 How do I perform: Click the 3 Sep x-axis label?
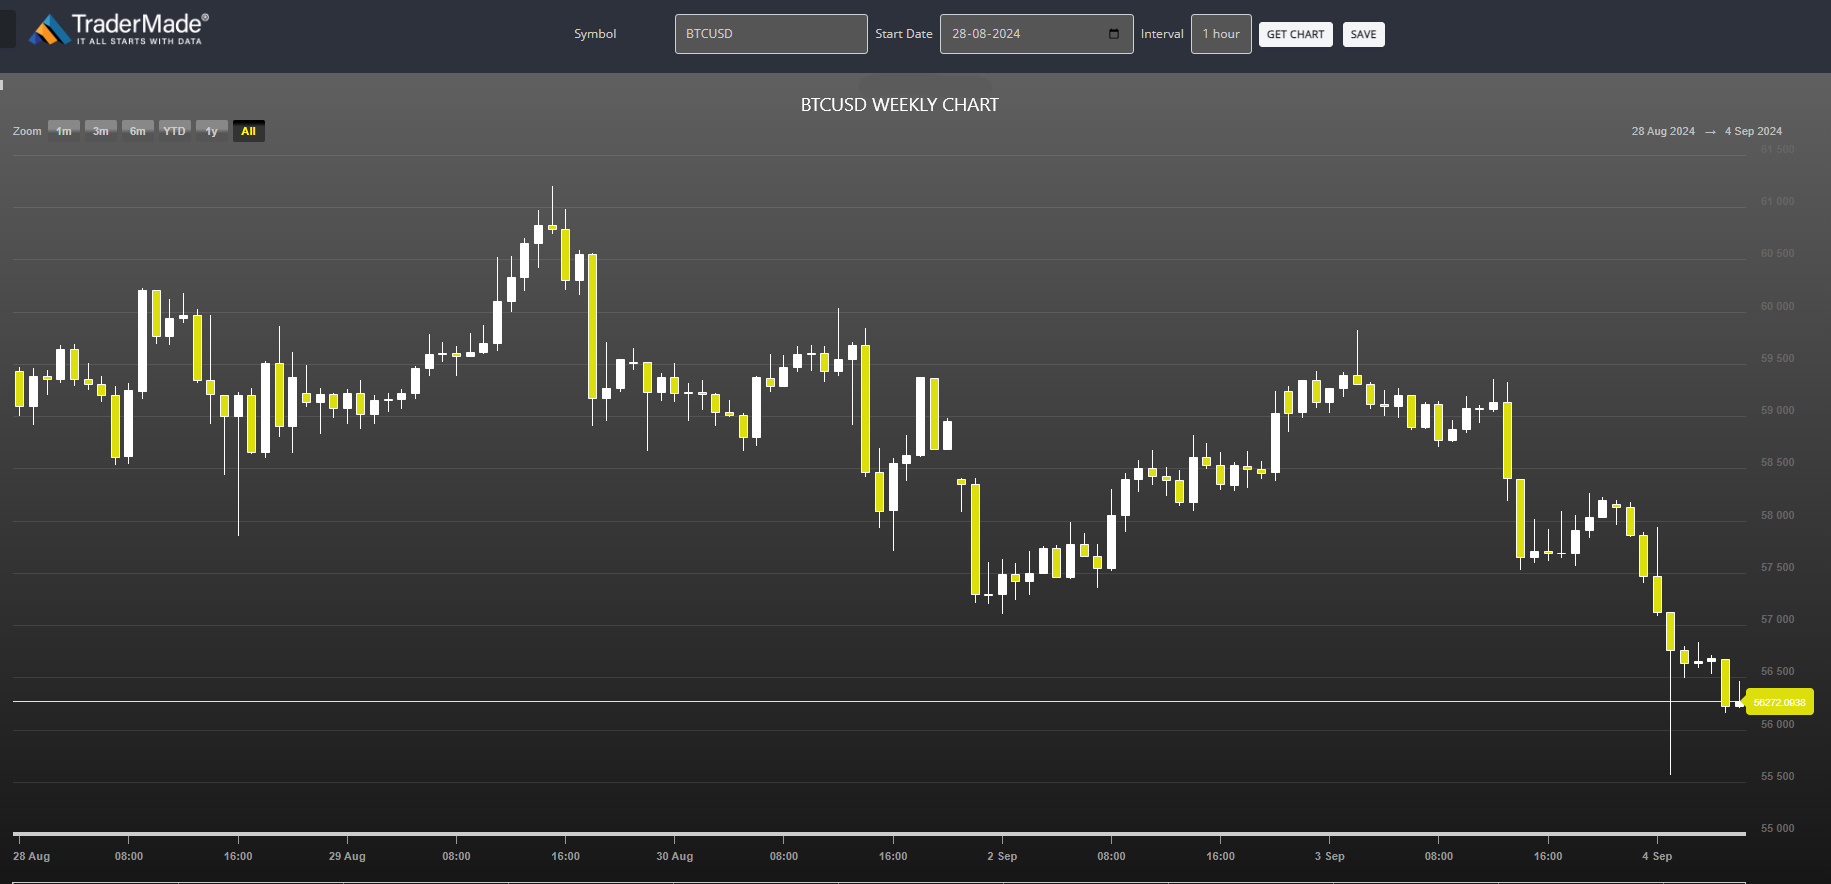click(1330, 856)
